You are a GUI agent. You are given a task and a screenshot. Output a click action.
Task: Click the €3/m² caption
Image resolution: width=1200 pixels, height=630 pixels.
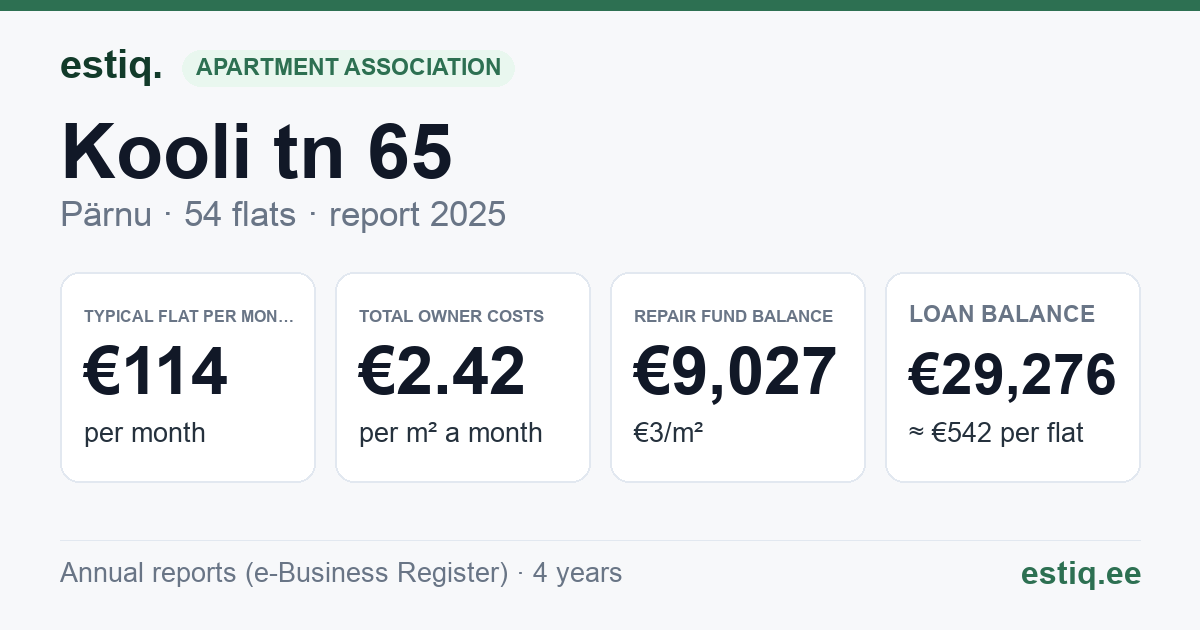point(669,433)
